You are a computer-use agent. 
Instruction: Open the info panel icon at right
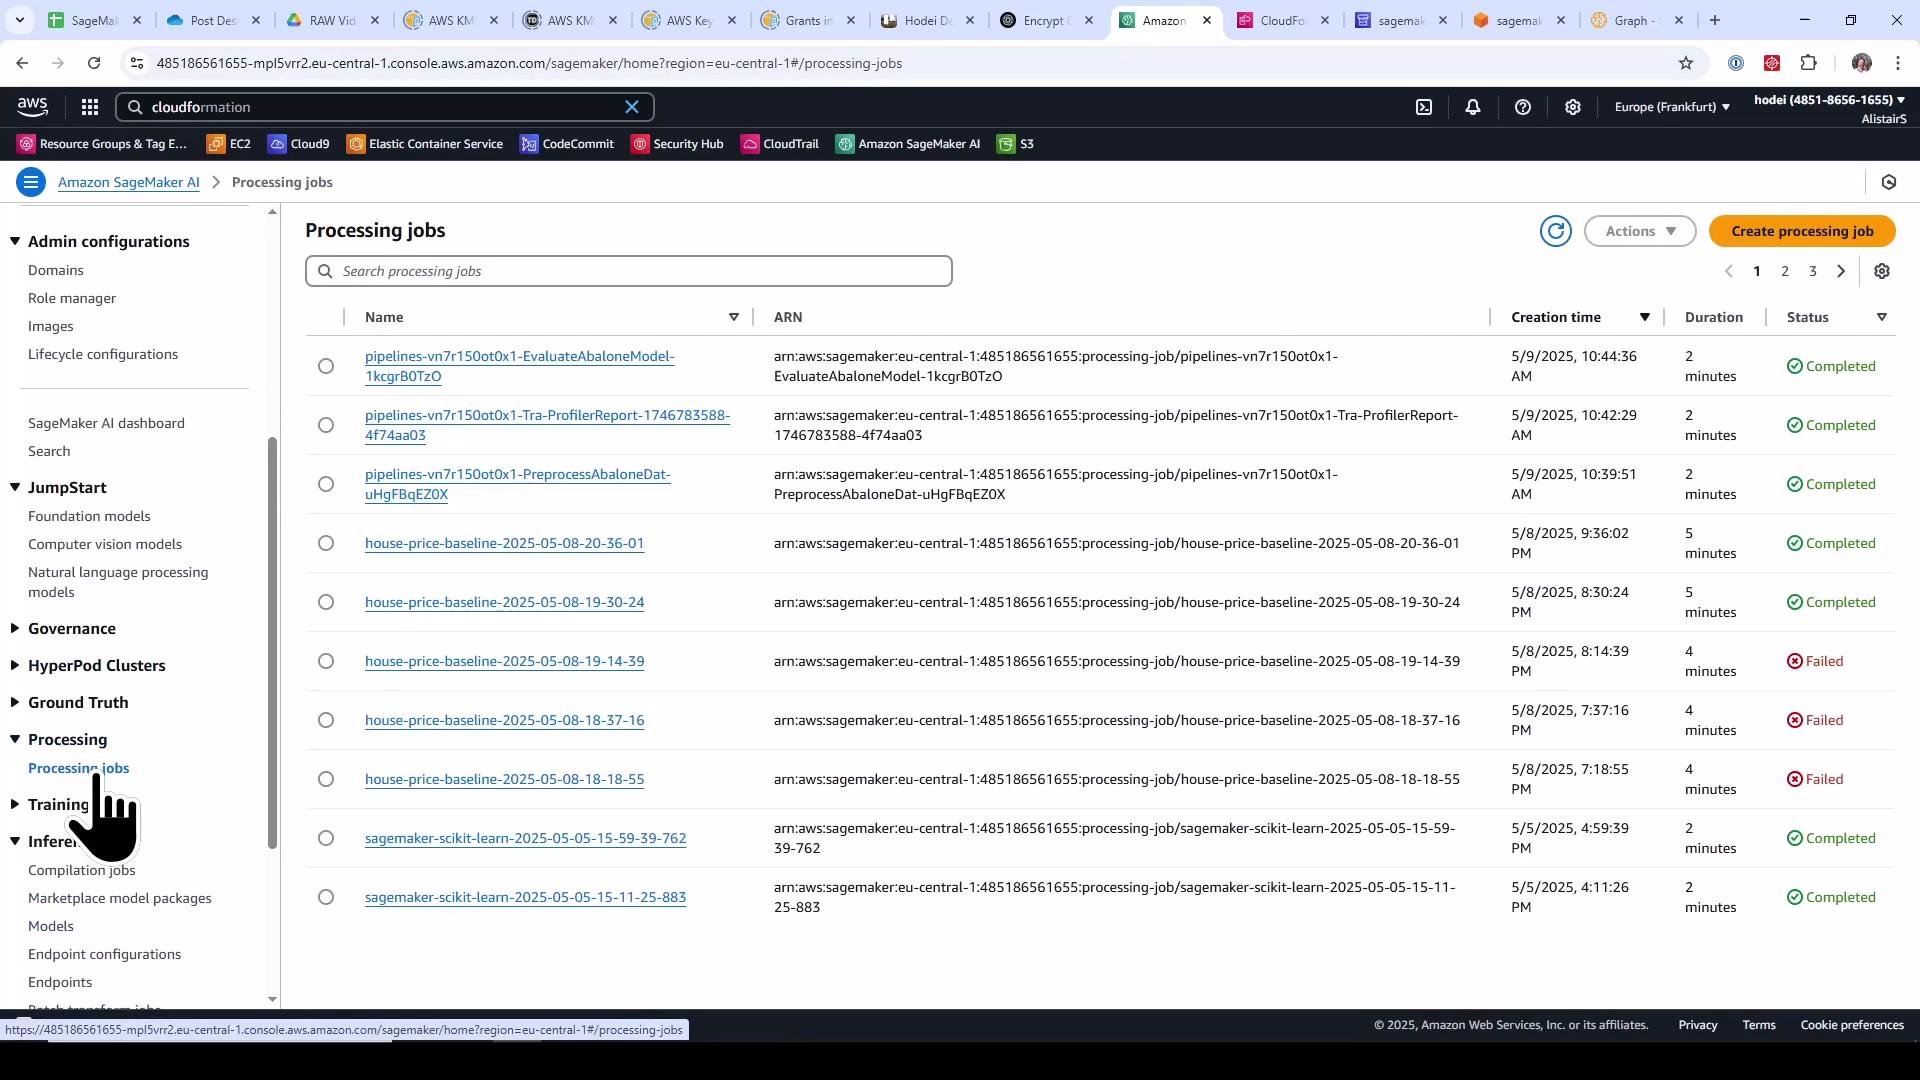1889,182
